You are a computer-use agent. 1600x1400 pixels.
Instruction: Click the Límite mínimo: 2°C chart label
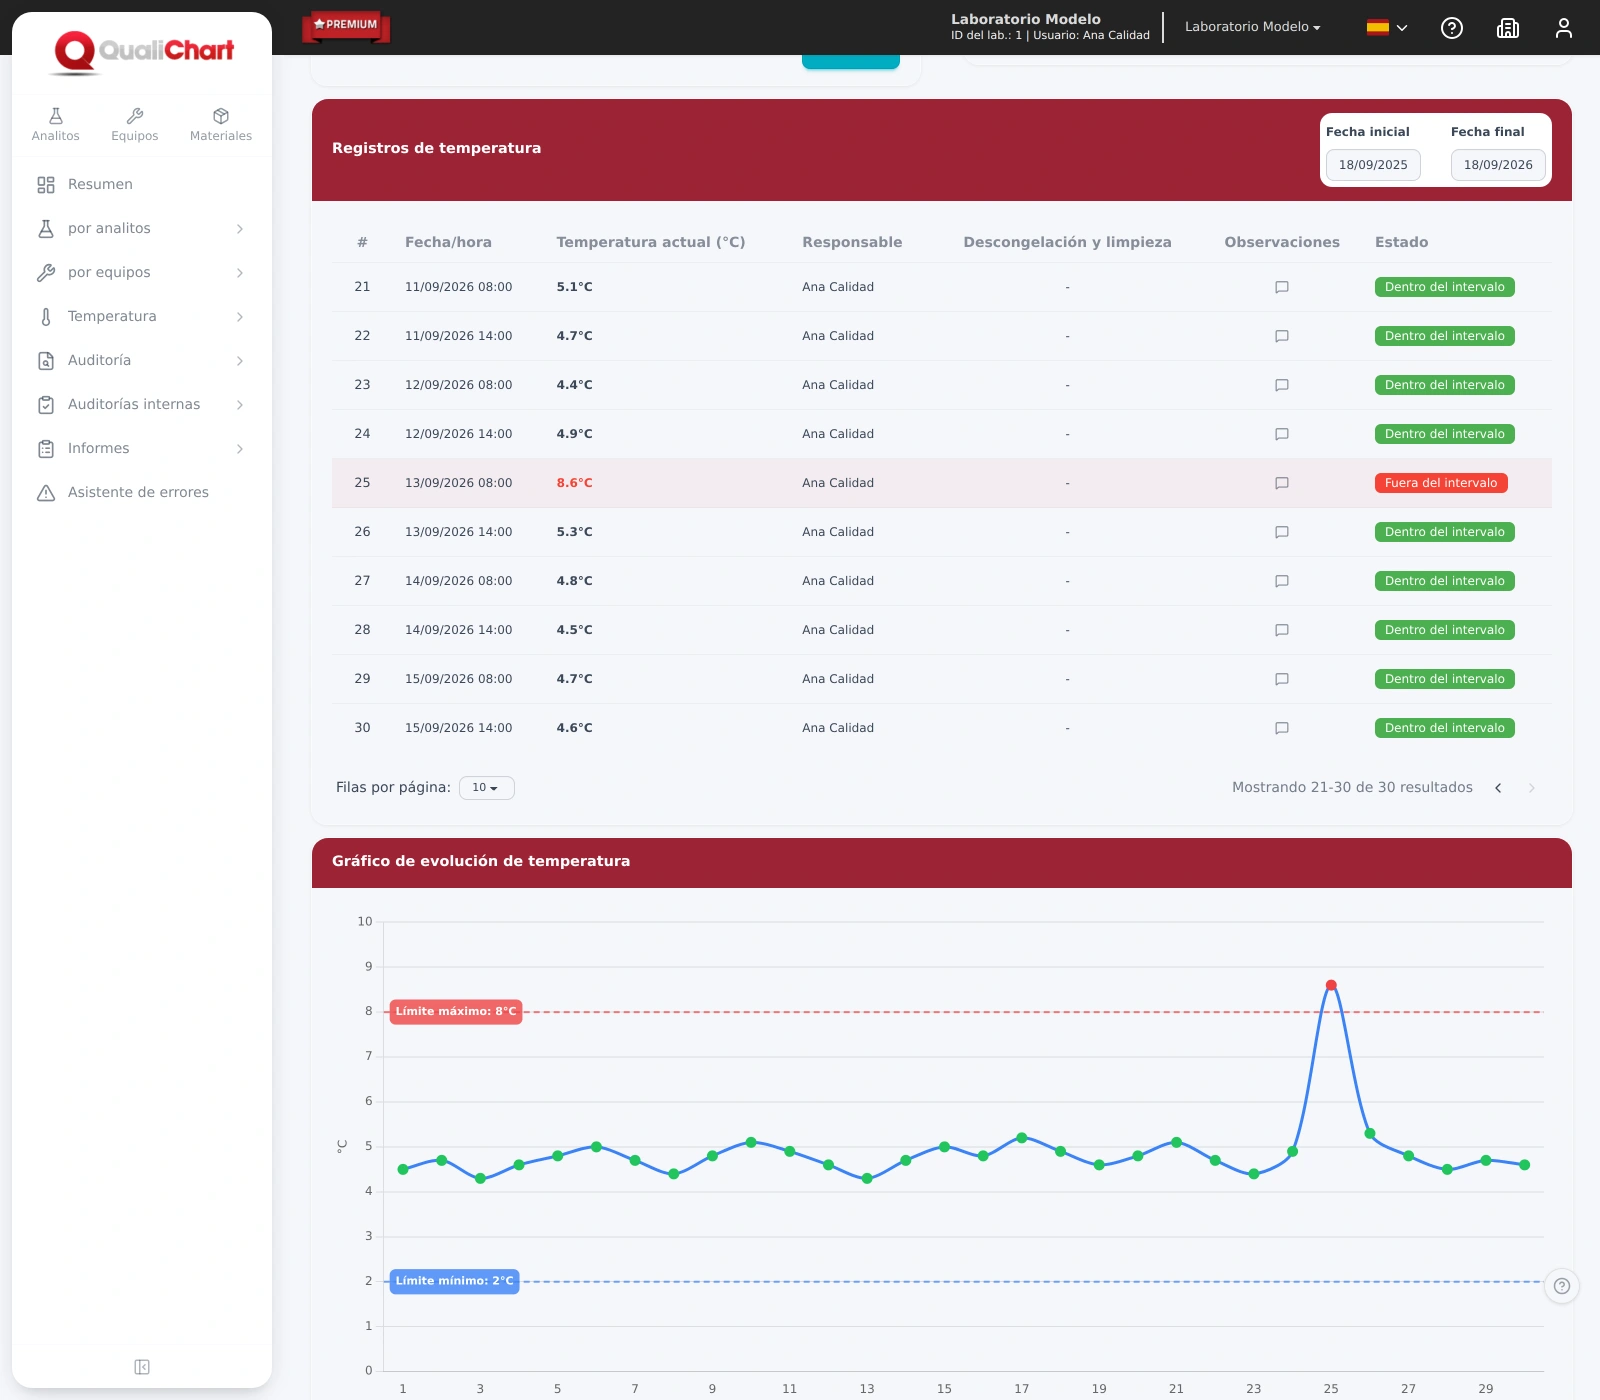[454, 1281]
